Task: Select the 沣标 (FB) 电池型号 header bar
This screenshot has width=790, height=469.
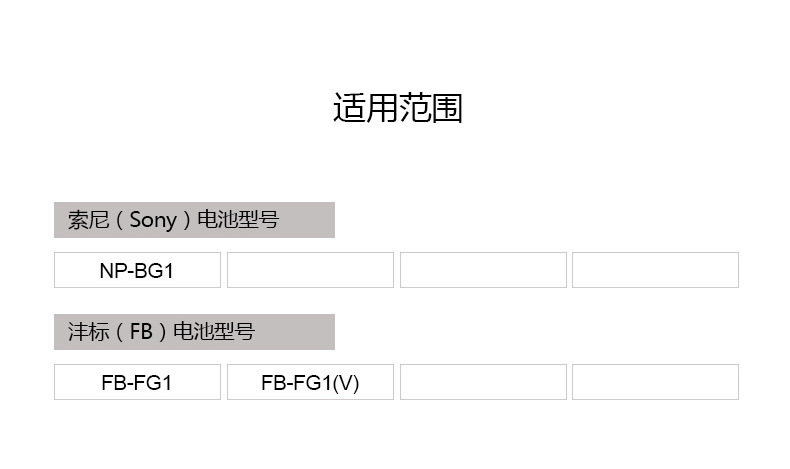Action: (x=194, y=332)
